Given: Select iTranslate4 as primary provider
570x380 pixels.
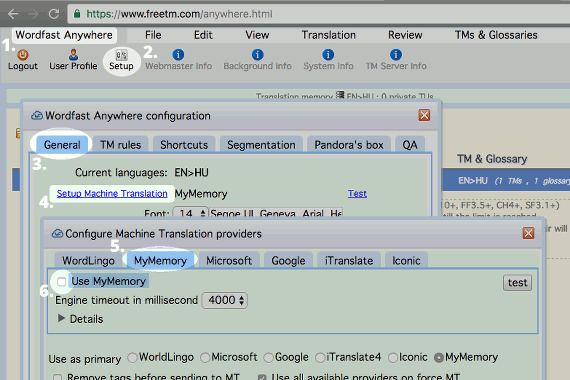Looking at the screenshot, I should [320, 358].
